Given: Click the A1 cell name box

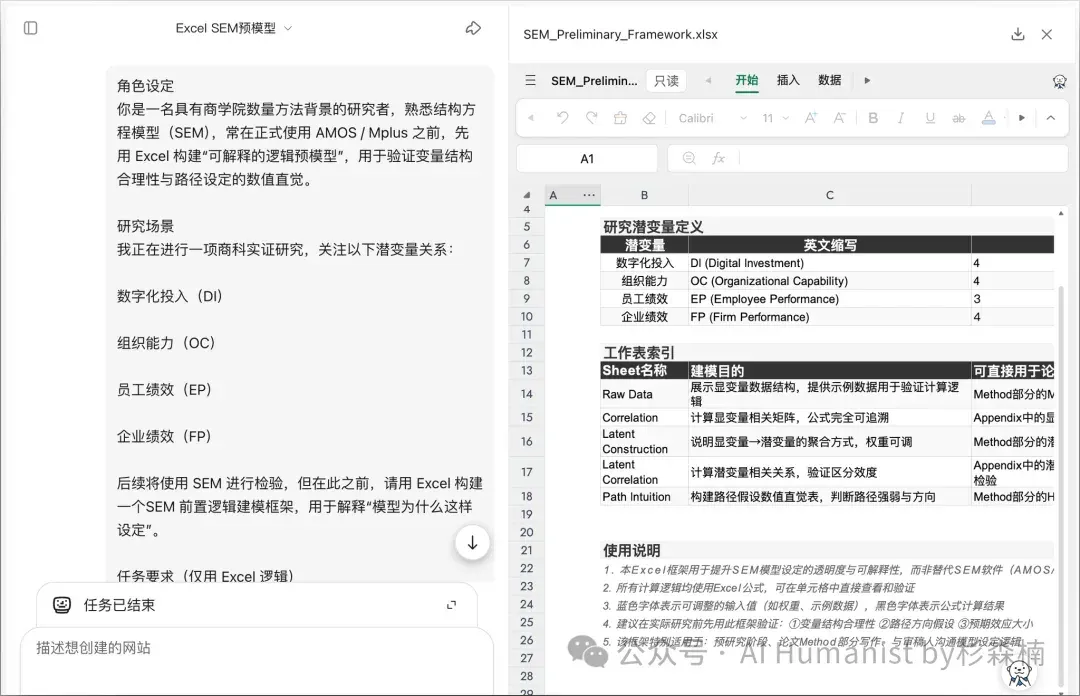Looking at the screenshot, I should (587, 158).
